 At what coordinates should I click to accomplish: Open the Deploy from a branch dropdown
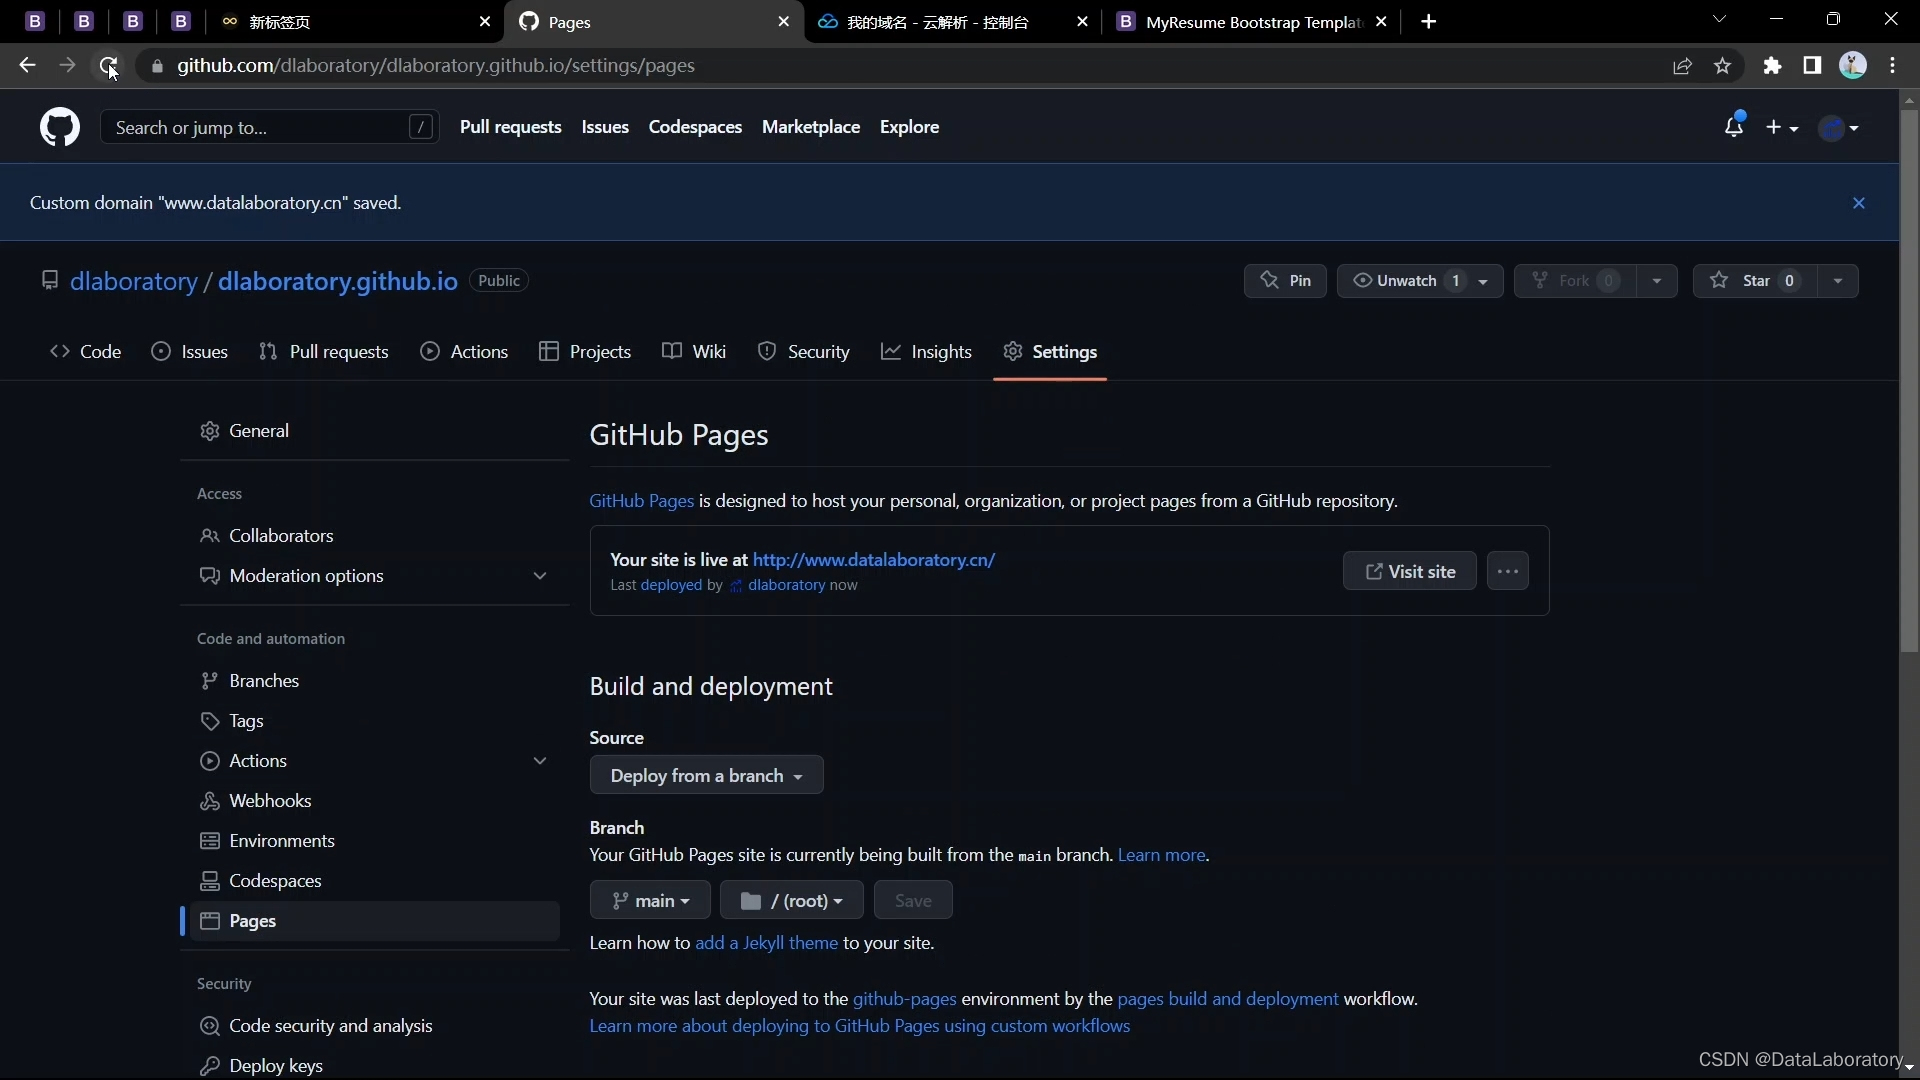[x=706, y=776]
